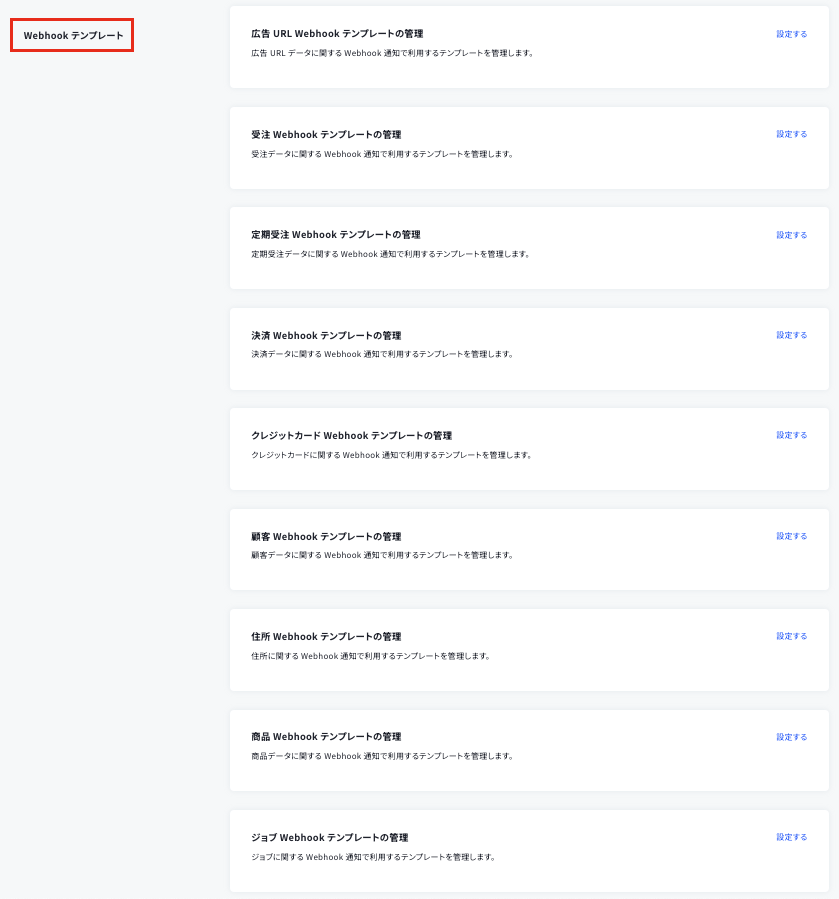Click description 住所に関する Webhook 通知
Viewport: 839px width, 899px height.
point(371,656)
